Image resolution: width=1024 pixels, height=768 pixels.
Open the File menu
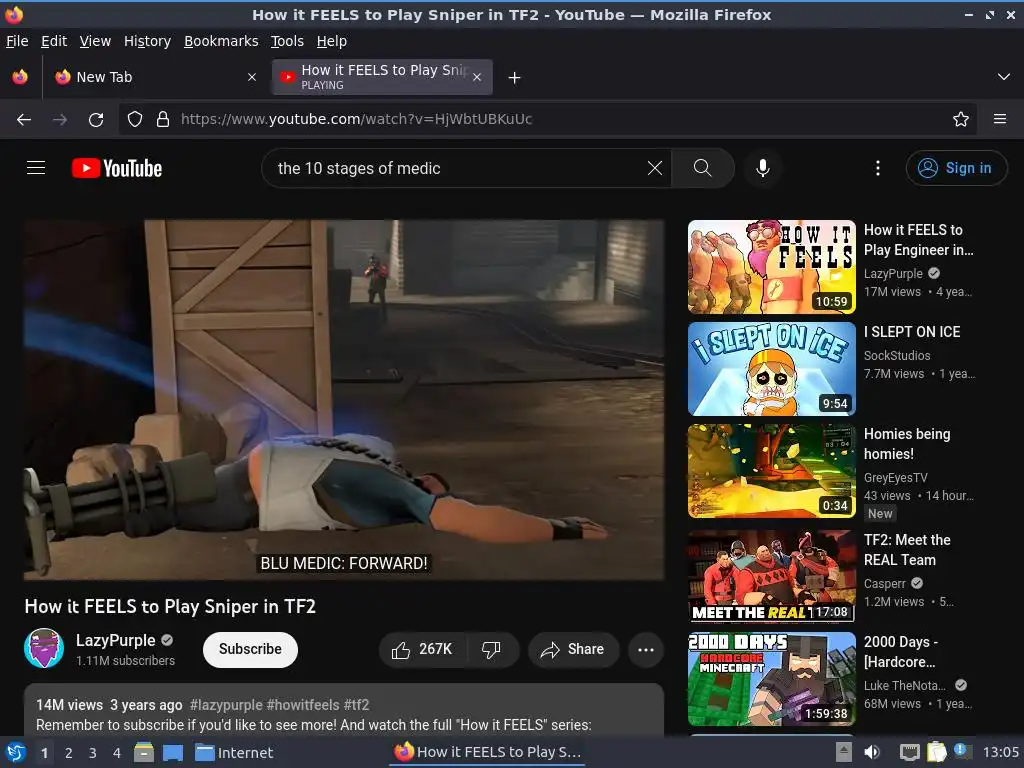point(17,41)
